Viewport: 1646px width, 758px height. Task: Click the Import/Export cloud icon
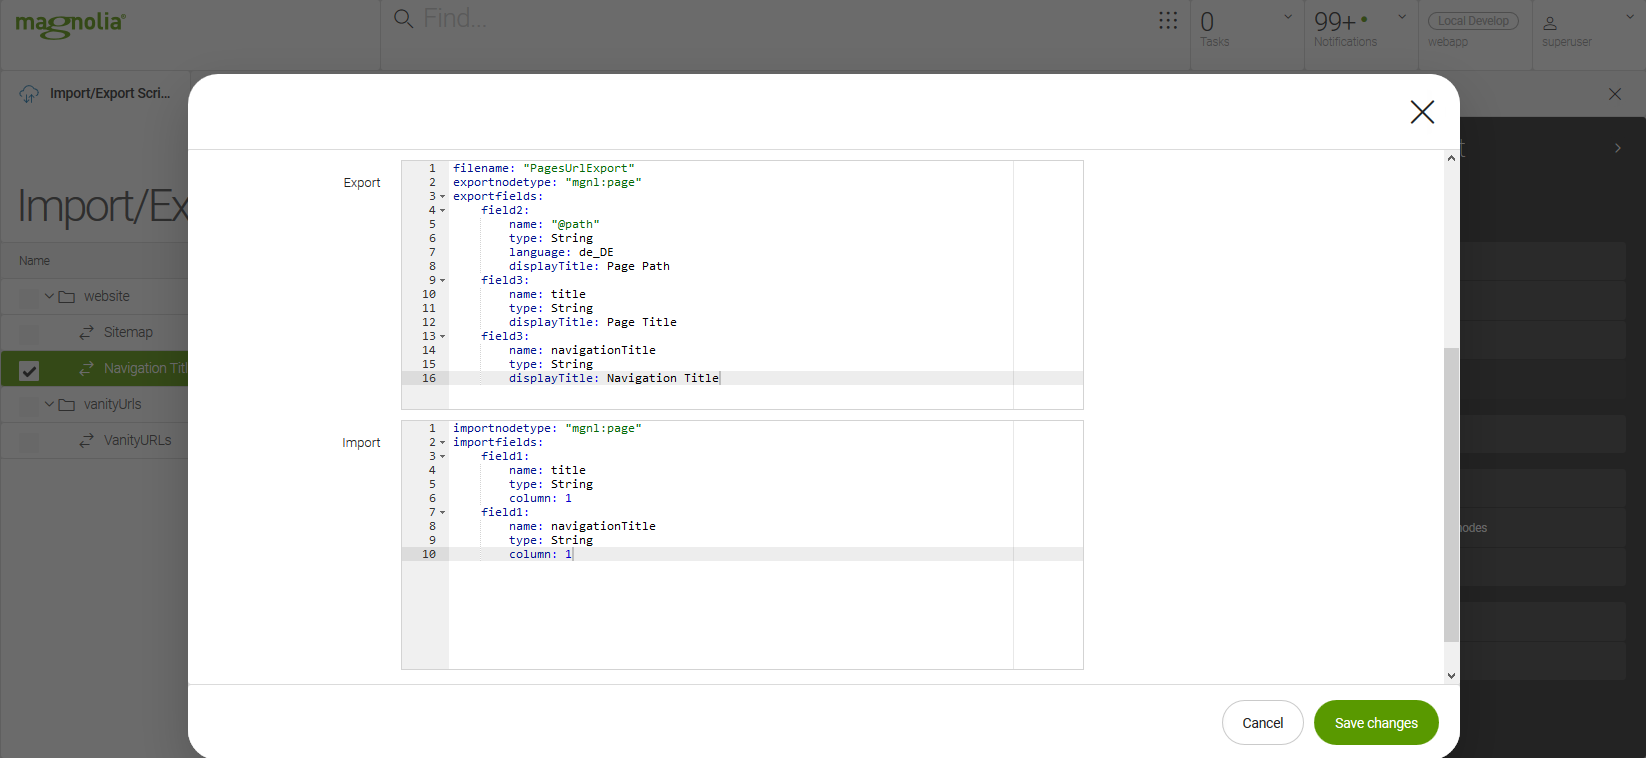pyautogui.click(x=29, y=94)
